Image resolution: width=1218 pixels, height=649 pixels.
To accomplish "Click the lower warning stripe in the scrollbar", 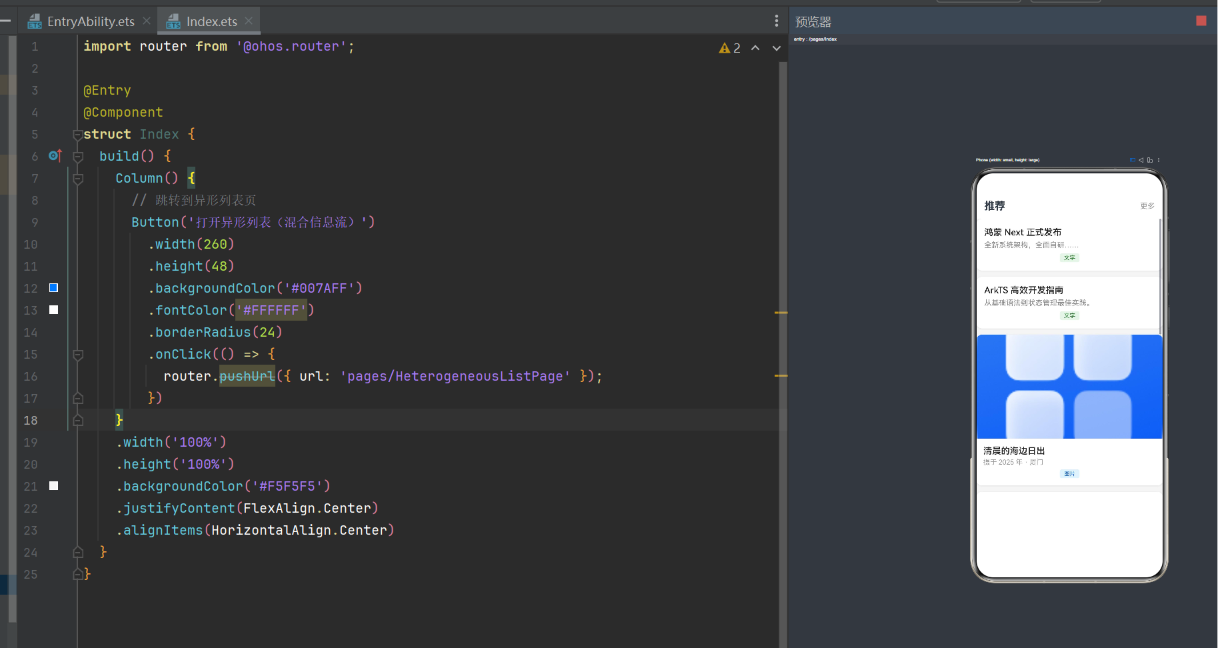I will coord(781,376).
